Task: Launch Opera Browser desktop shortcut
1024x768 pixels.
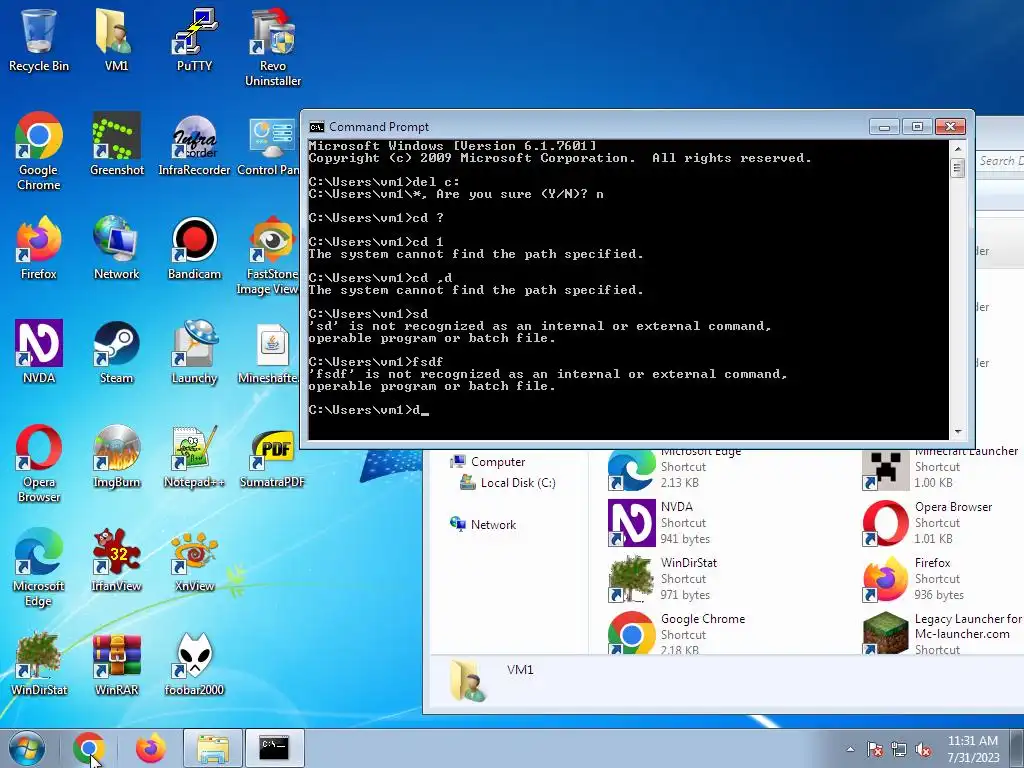Action: (x=39, y=462)
